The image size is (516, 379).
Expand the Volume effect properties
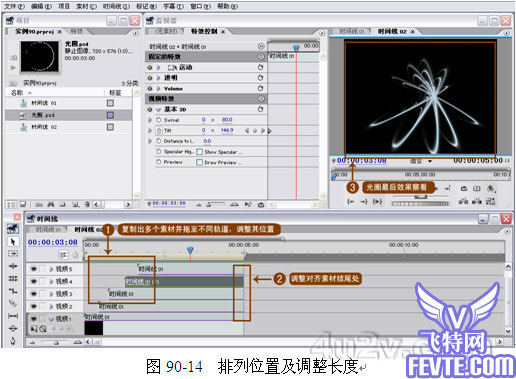coord(159,88)
